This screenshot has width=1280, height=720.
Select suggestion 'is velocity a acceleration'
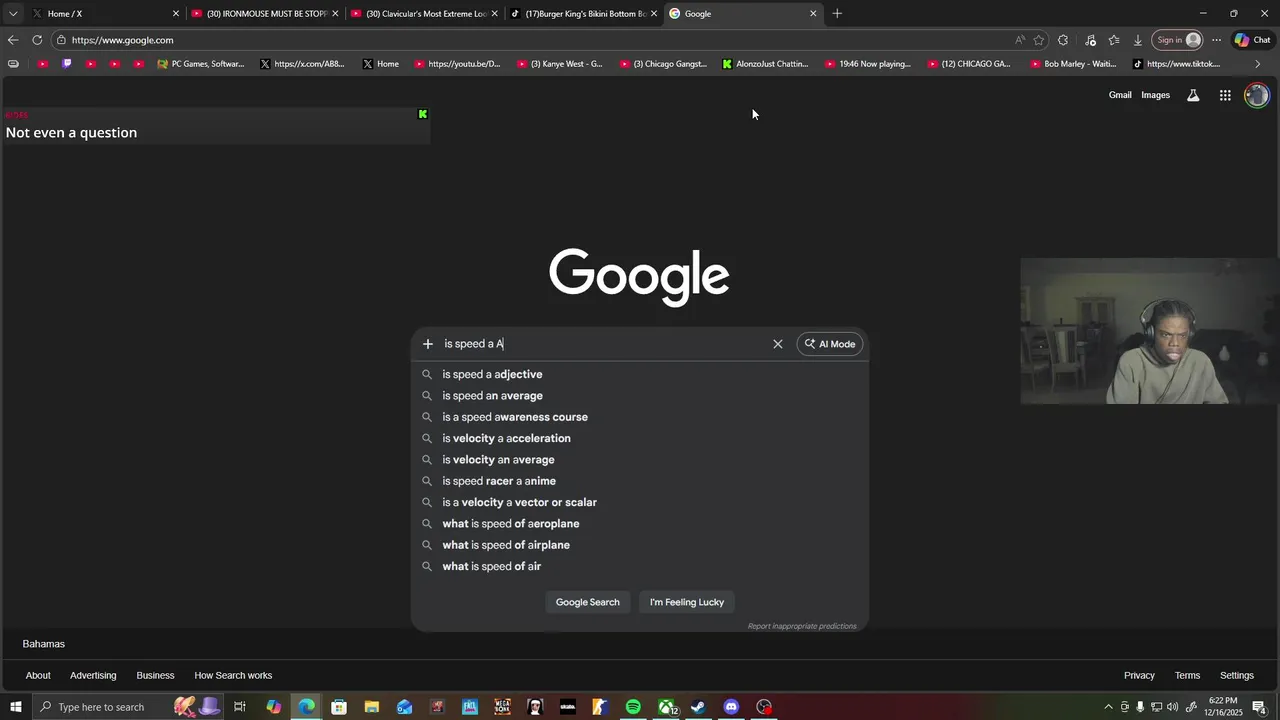(x=640, y=438)
